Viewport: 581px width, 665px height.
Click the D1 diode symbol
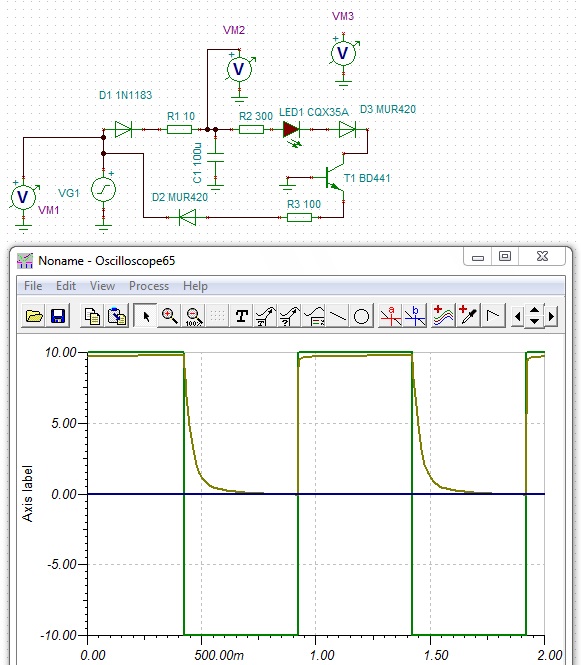(x=123, y=129)
